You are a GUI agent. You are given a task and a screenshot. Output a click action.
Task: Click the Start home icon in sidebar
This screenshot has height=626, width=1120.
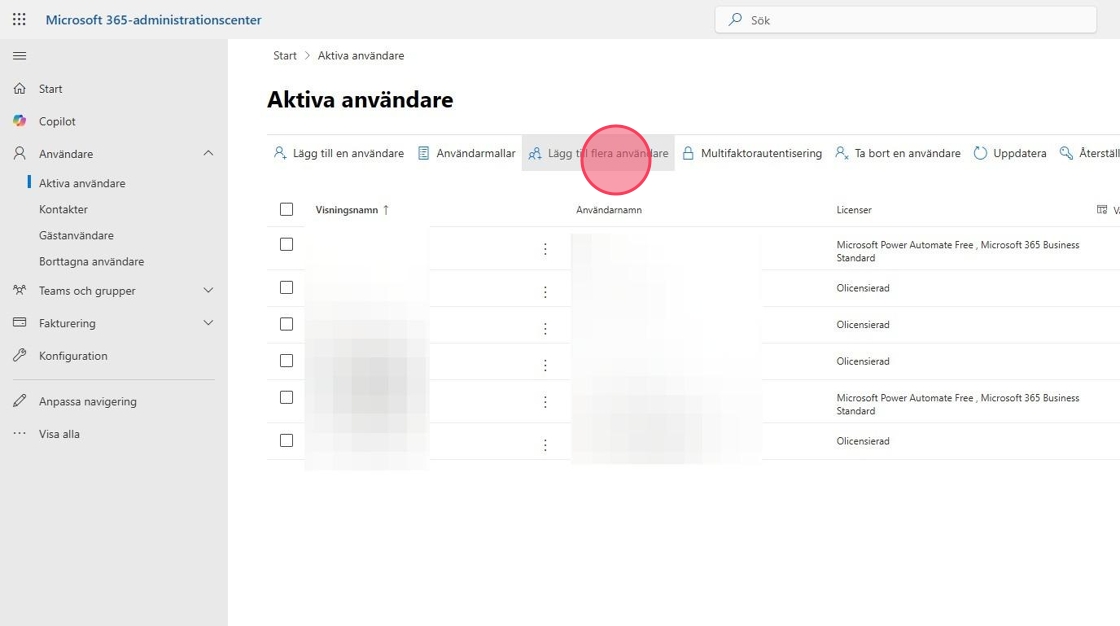coord(19,89)
